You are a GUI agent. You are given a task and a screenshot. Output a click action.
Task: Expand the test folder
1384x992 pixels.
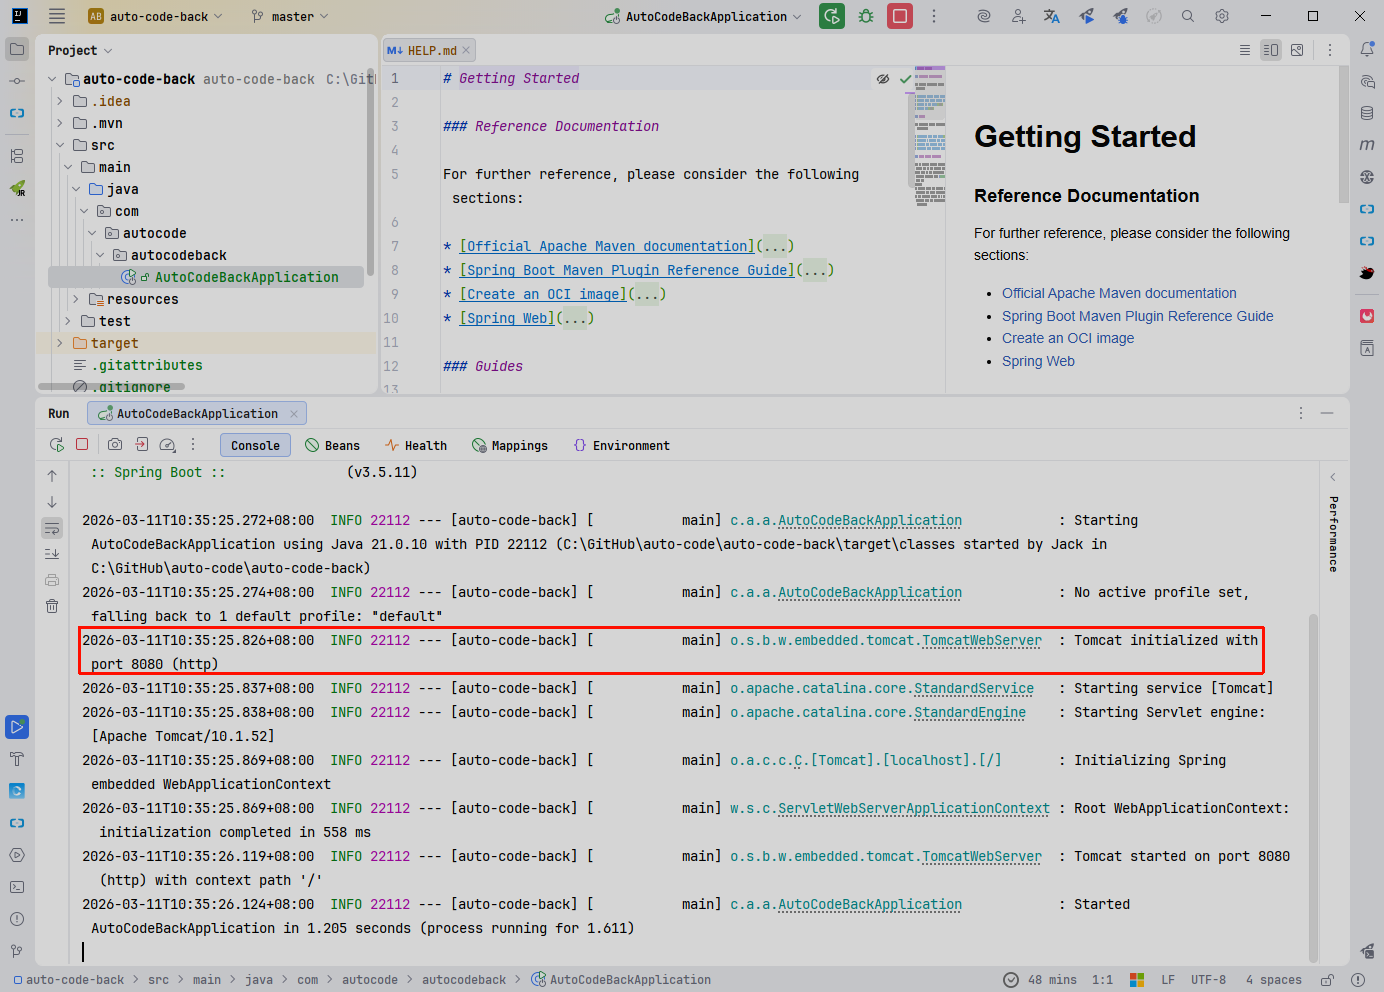[68, 321]
